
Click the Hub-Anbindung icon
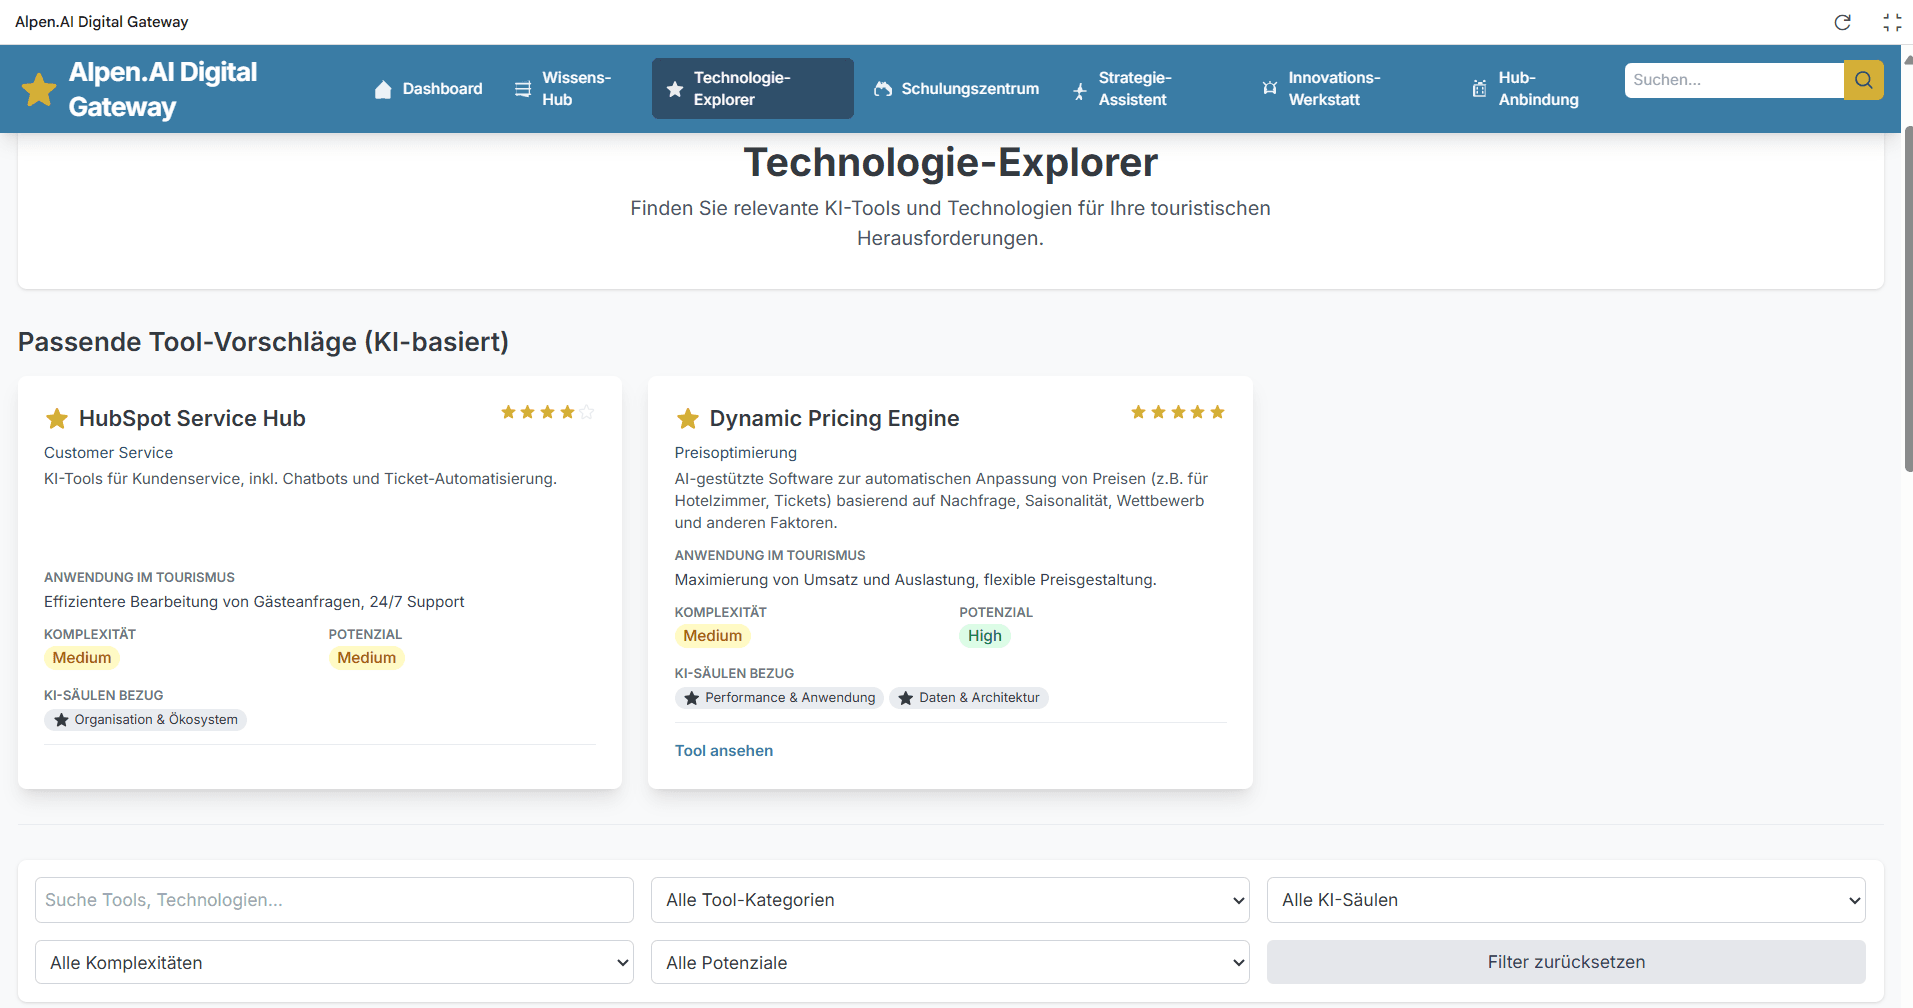click(1480, 89)
